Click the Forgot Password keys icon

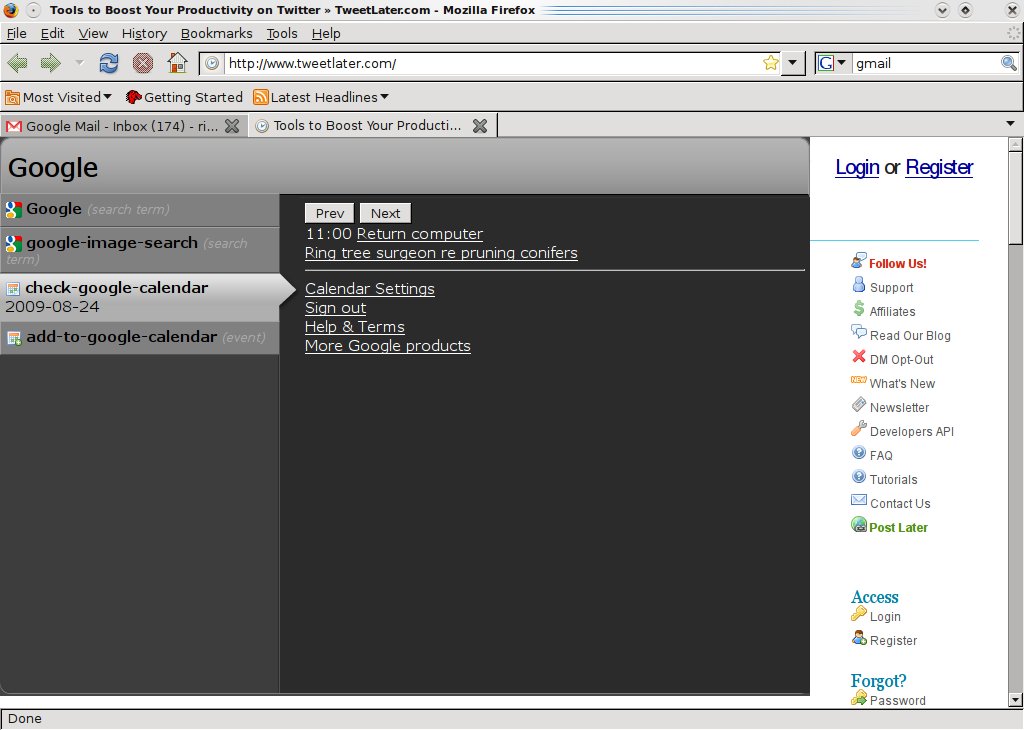(859, 698)
